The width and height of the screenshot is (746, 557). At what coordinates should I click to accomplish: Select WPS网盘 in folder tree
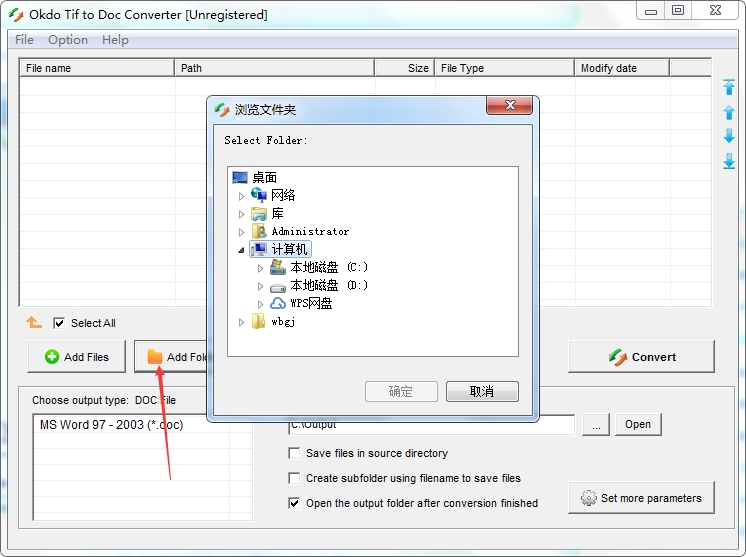point(311,303)
